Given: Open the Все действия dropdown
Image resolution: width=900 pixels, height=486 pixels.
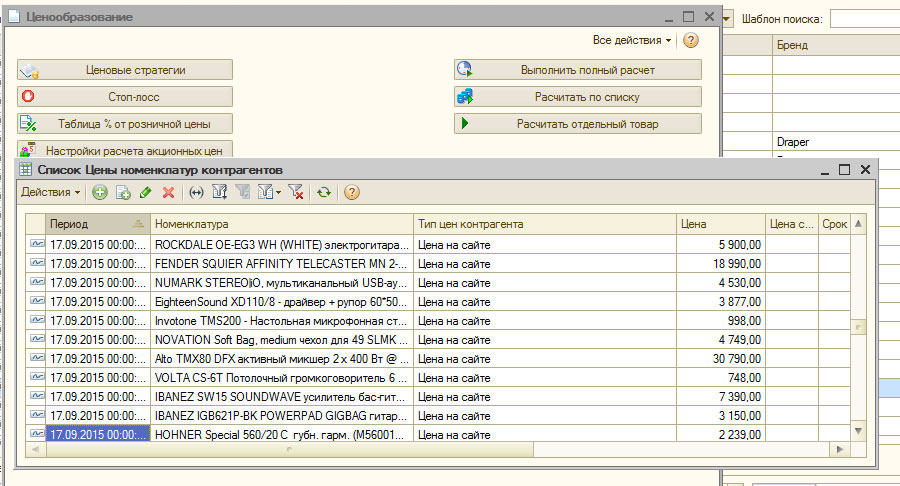Looking at the screenshot, I should (631, 40).
